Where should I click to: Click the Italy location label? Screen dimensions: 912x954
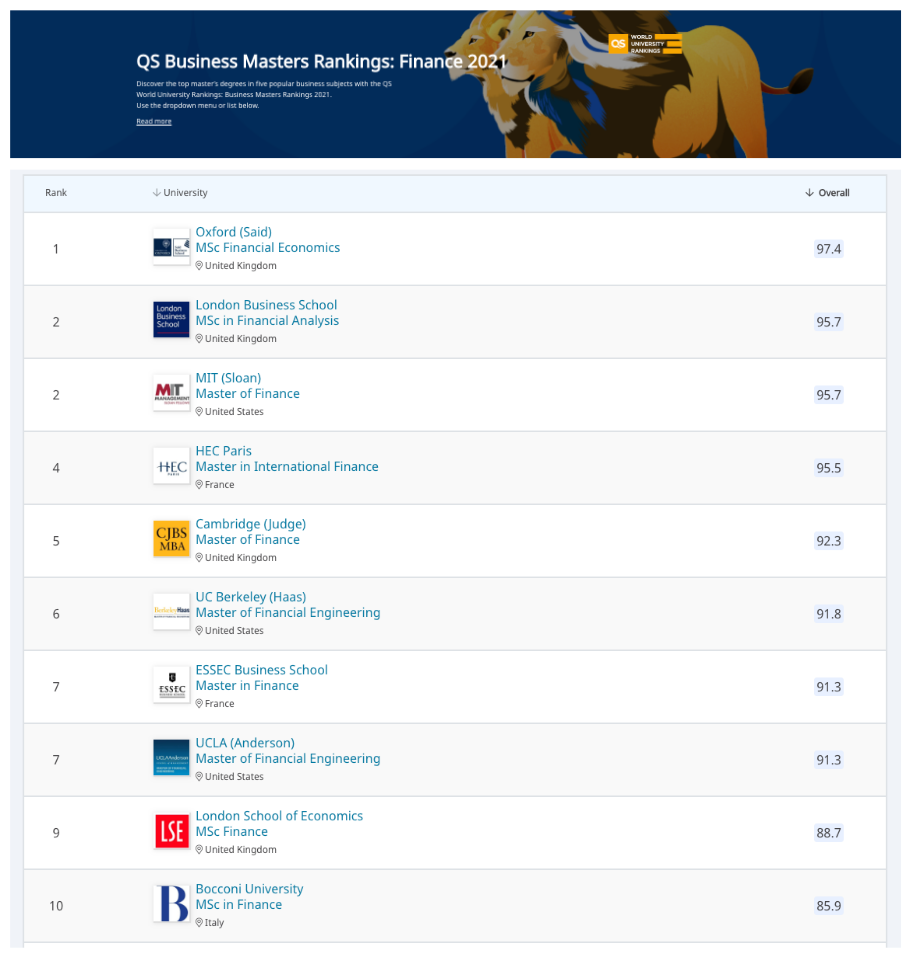[x=210, y=922]
